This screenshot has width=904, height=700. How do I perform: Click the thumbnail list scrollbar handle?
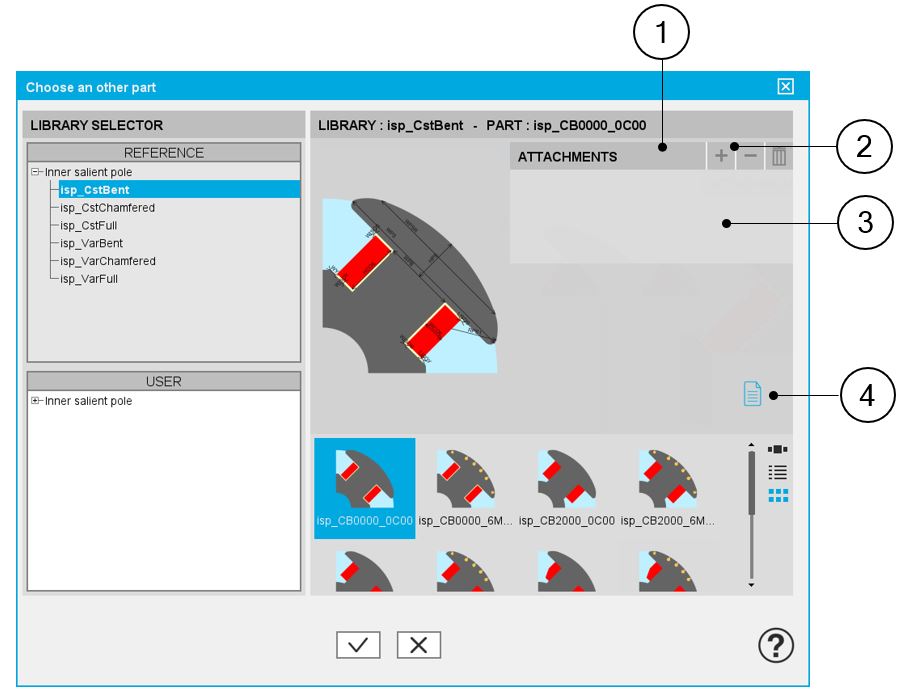(x=751, y=483)
